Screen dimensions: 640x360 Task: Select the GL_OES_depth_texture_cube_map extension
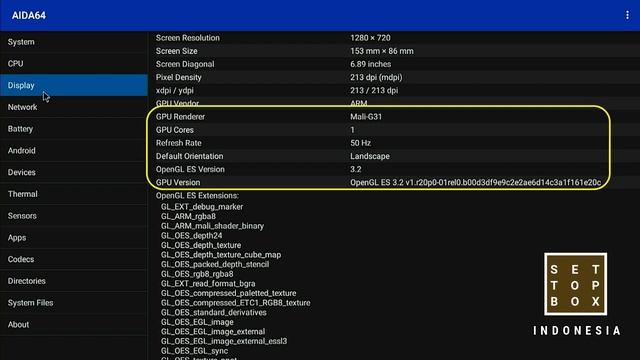pyautogui.click(x=221, y=255)
